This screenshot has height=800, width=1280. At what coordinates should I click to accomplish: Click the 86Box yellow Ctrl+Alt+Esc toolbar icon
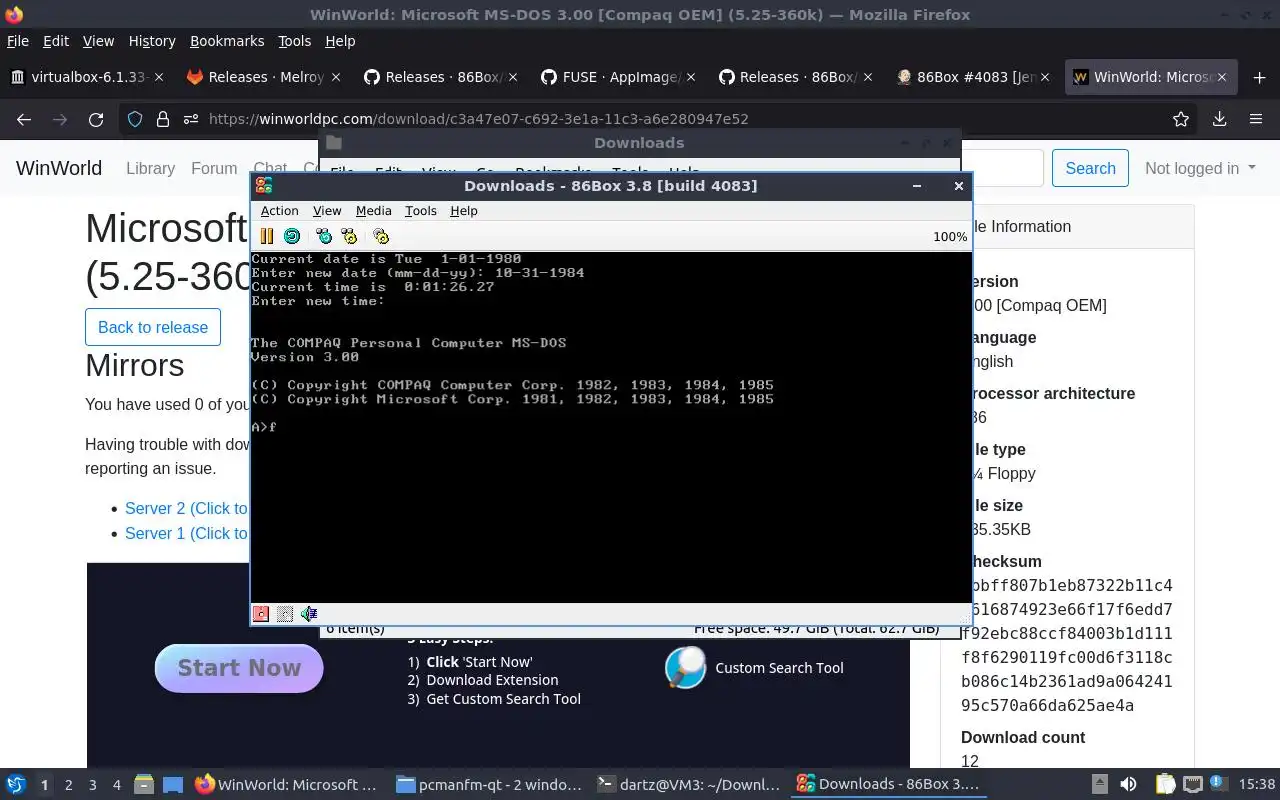[349, 236]
